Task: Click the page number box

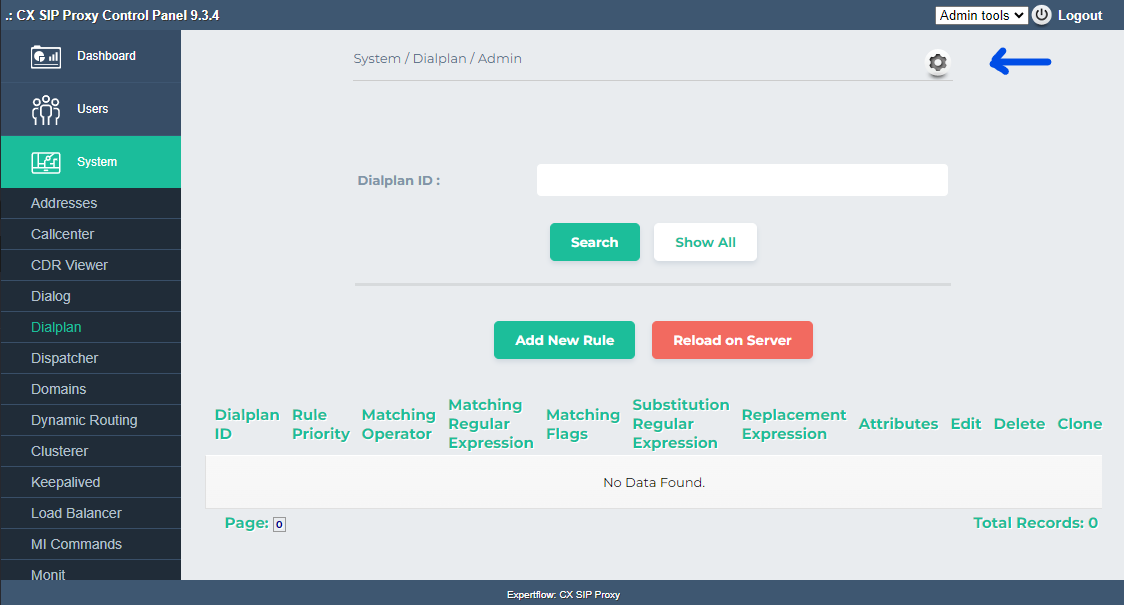Action: click(x=279, y=524)
